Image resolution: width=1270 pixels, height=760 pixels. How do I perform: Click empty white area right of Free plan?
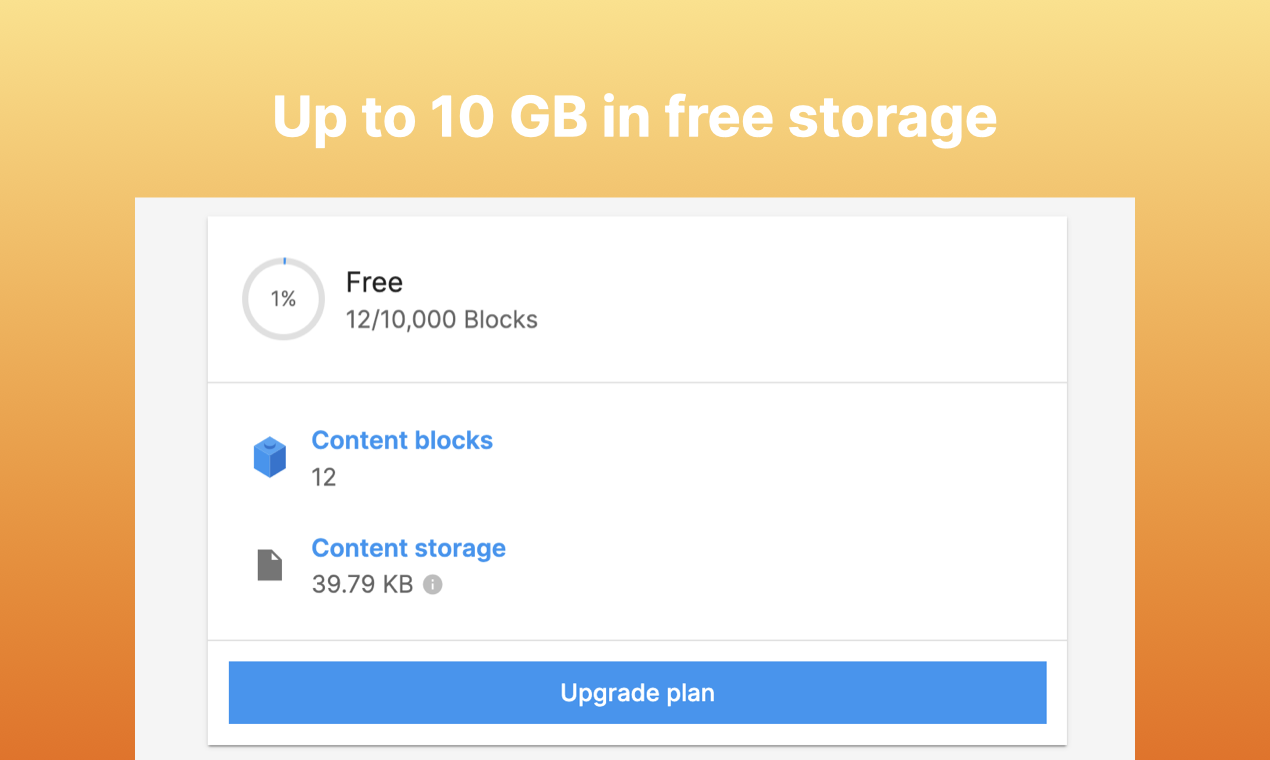coord(800,299)
